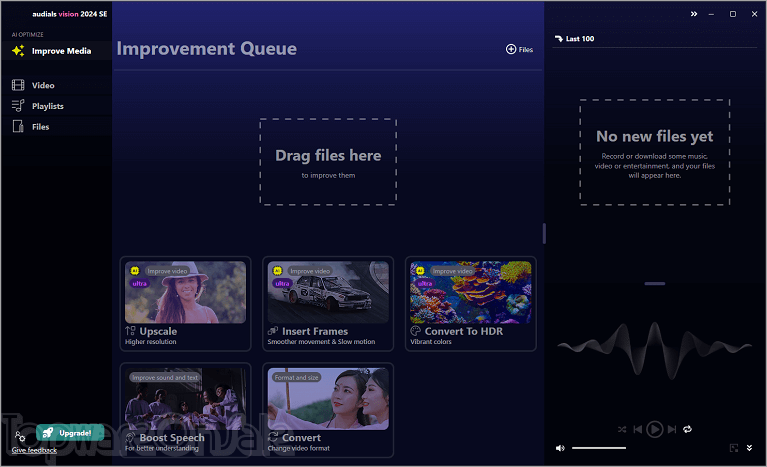767x467 pixels.
Task: Open the Boost Speech thumbnail
Action: pos(185,399)
